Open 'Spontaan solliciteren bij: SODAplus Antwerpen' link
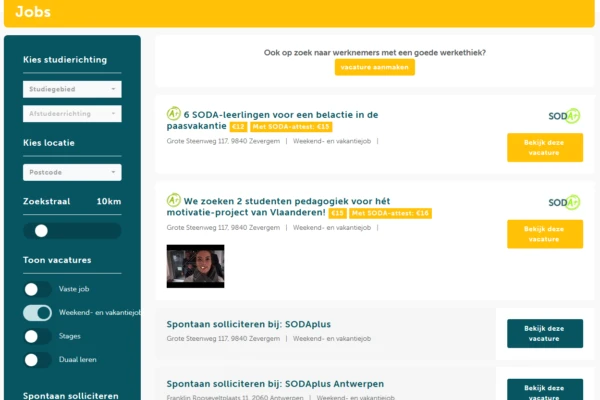The height and width of the screenshot is (400, 600). tap(275, 384)
